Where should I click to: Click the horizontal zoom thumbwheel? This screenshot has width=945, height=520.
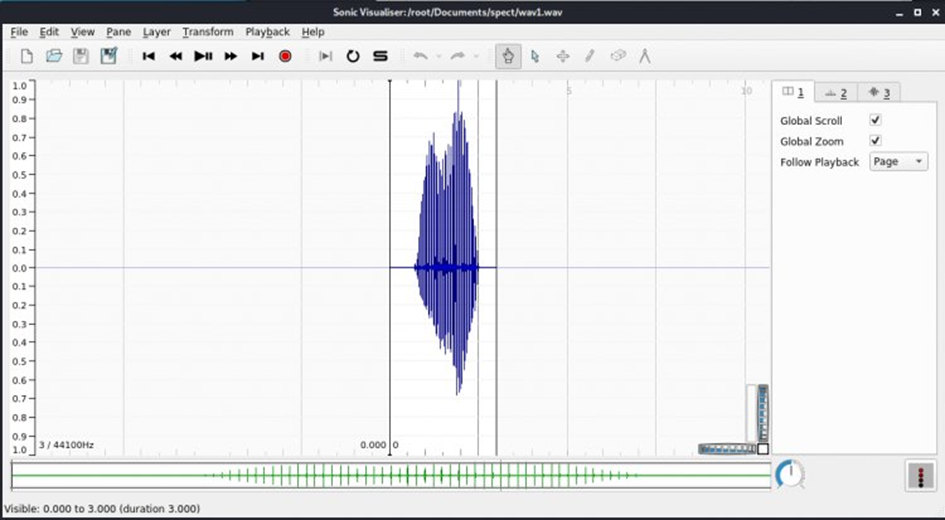(x=727, y=449)
